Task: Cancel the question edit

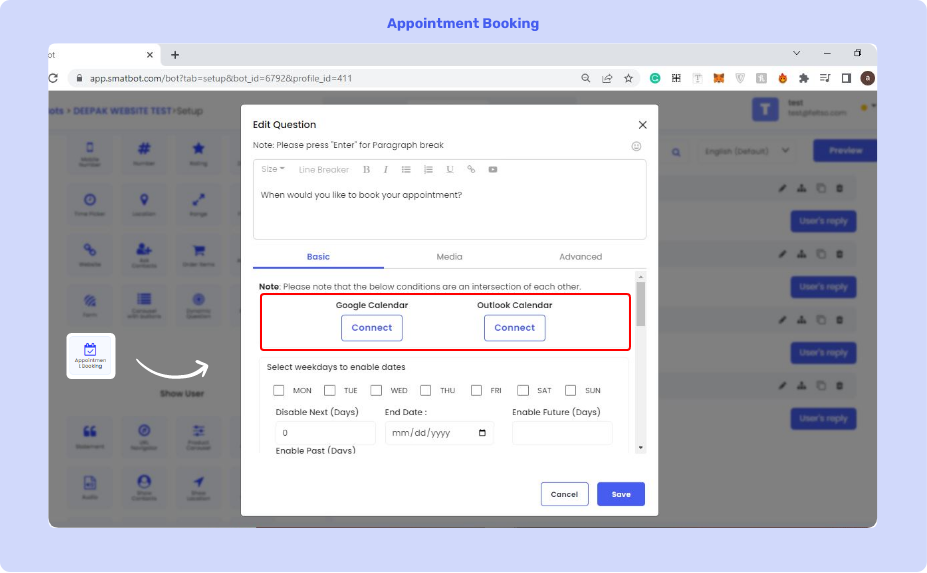Action: point(565,494)
